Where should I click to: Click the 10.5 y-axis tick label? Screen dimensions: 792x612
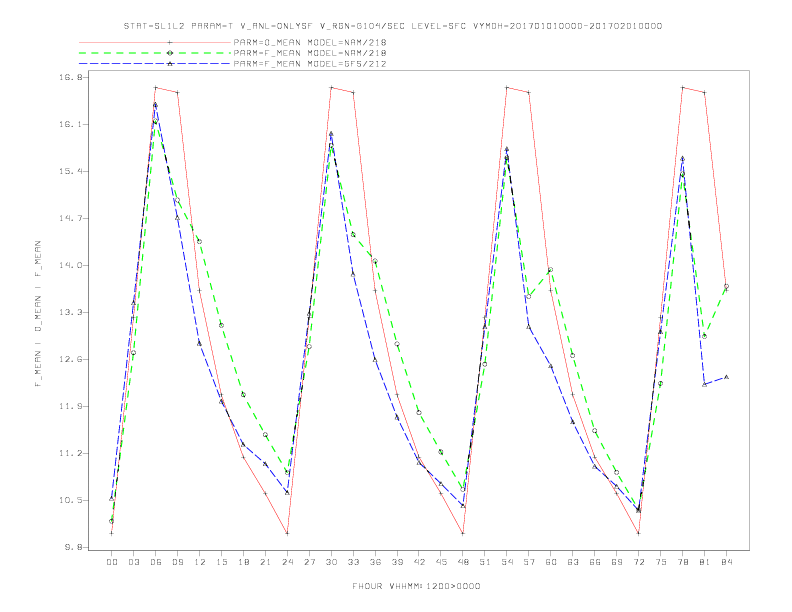[71, 500]
